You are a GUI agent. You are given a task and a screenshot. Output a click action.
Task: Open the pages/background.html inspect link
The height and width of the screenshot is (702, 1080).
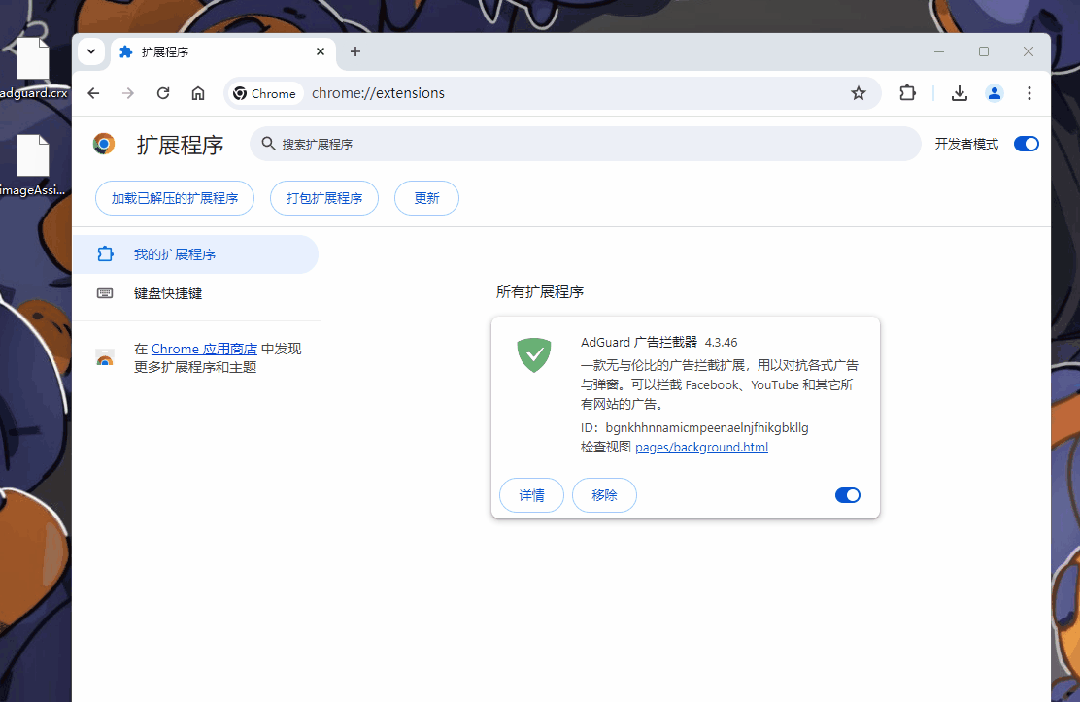point(701,447)
